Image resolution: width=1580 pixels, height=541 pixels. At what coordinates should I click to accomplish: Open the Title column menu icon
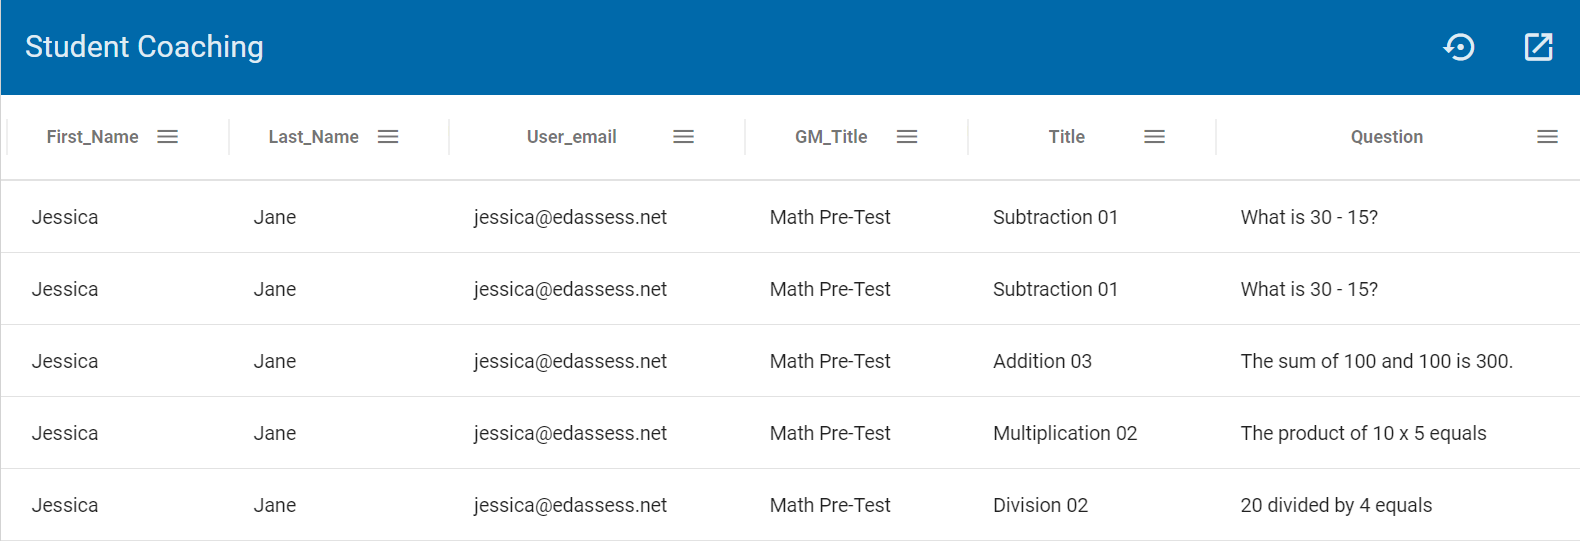tap(1154, 137)
